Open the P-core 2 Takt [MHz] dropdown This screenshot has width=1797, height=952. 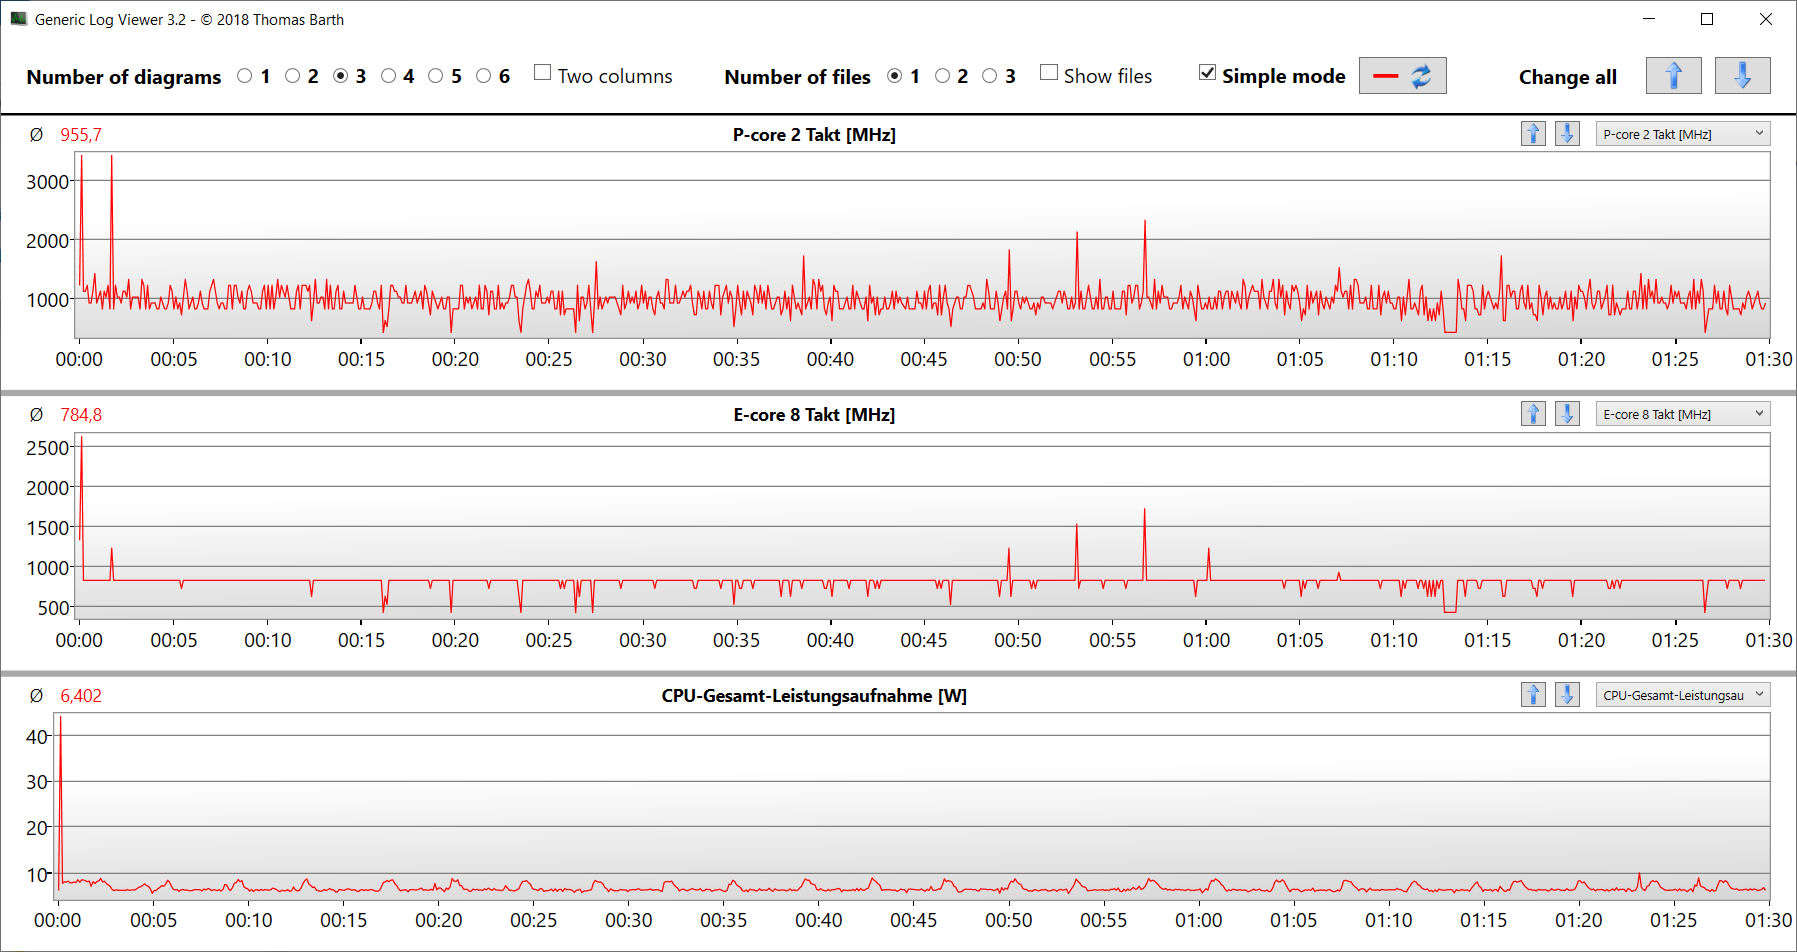point(1682,134)
